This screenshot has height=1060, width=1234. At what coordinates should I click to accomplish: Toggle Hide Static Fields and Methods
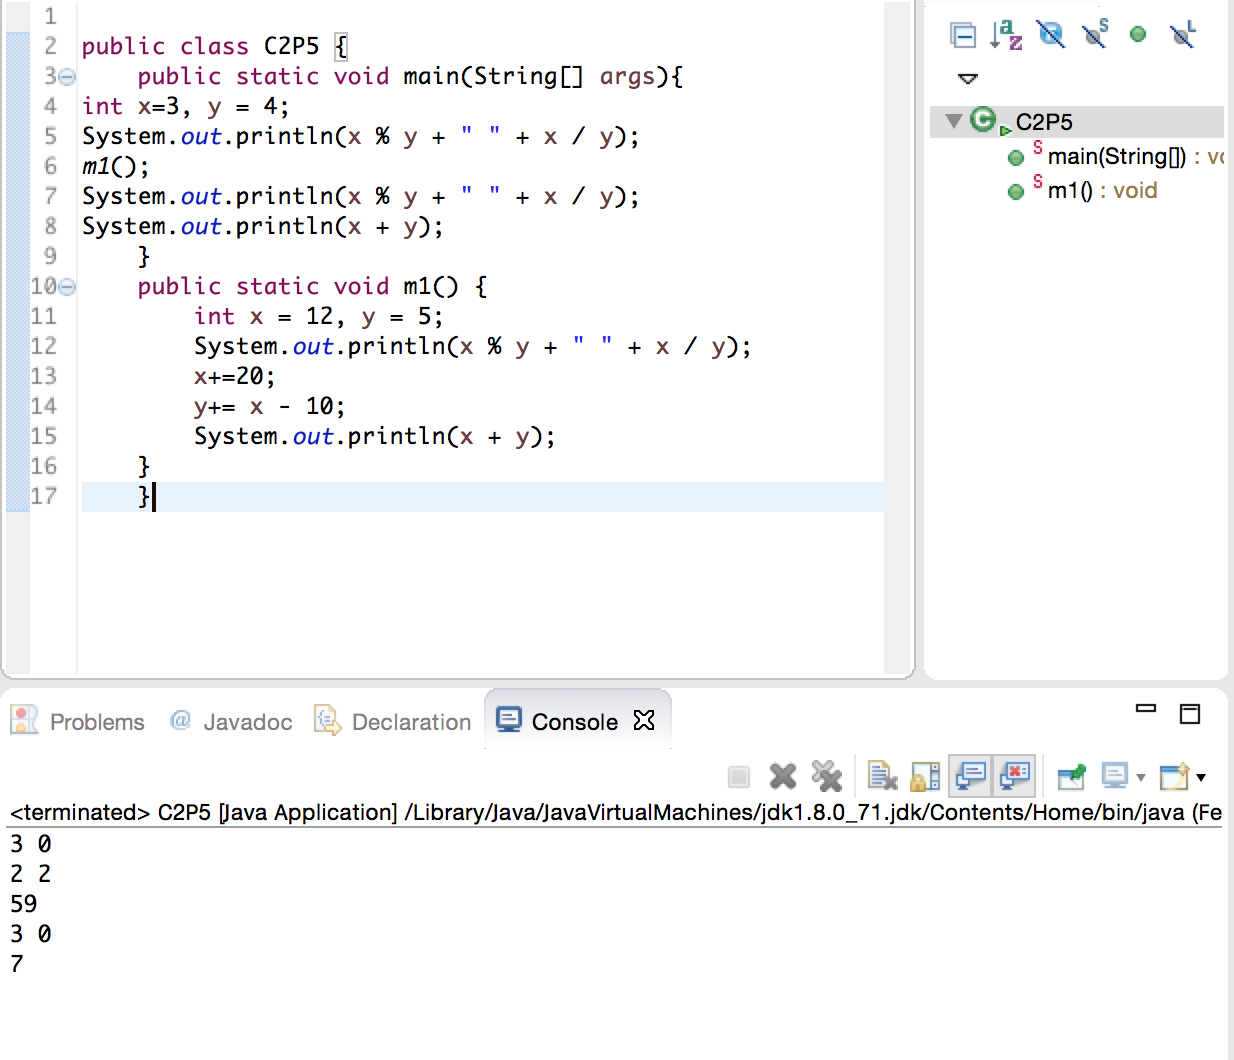coord(1095,36)
